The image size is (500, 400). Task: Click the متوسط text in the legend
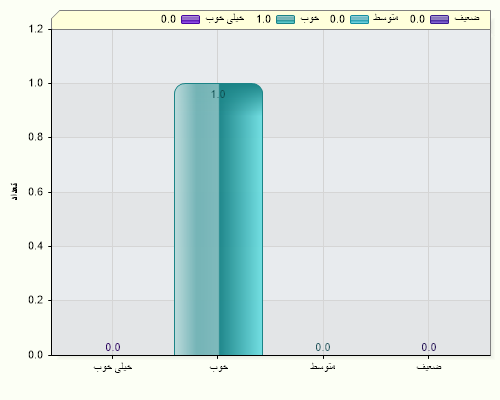(385, 18)
